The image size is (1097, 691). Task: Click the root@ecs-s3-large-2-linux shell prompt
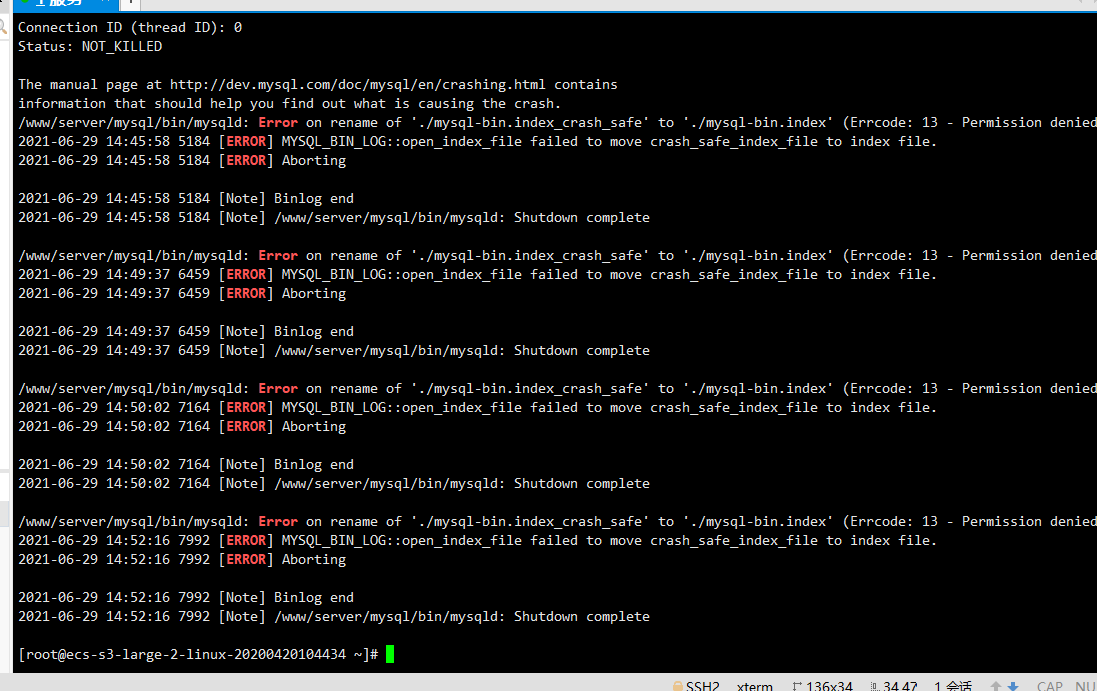[198, 654]
